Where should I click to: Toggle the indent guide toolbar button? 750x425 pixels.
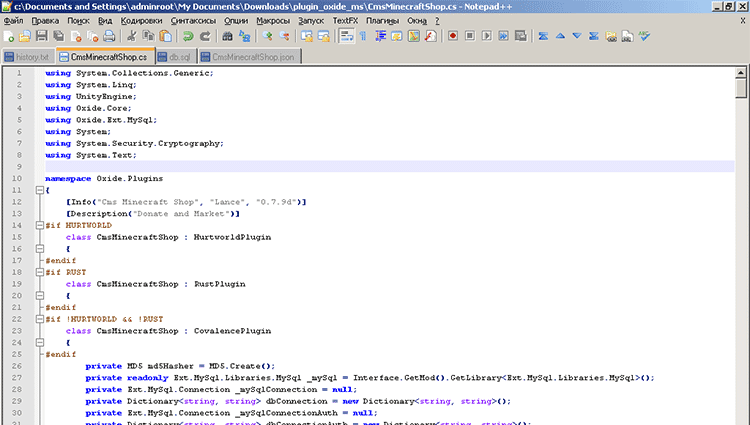(378, 36)
